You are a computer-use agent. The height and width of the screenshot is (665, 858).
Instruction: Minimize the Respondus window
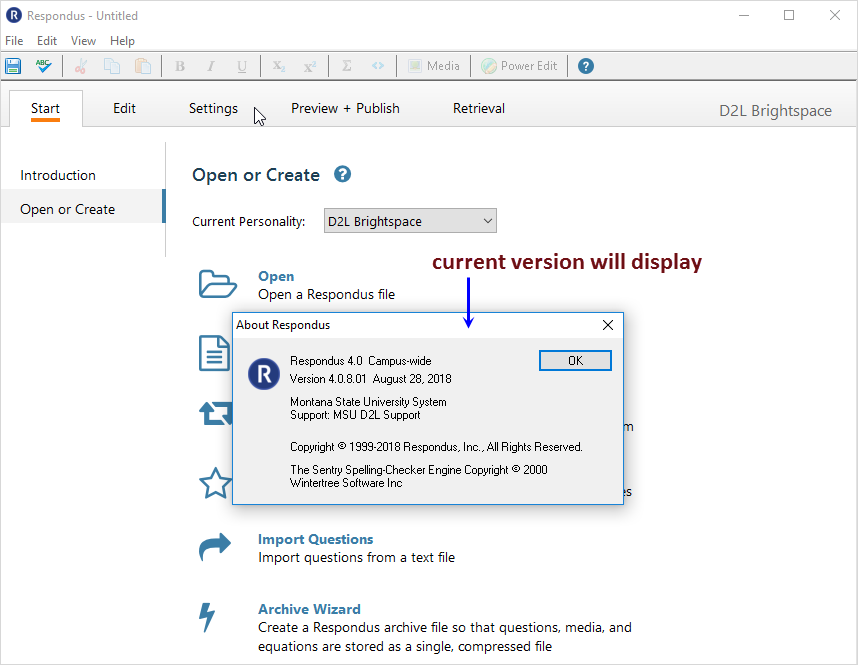(744, 15)
